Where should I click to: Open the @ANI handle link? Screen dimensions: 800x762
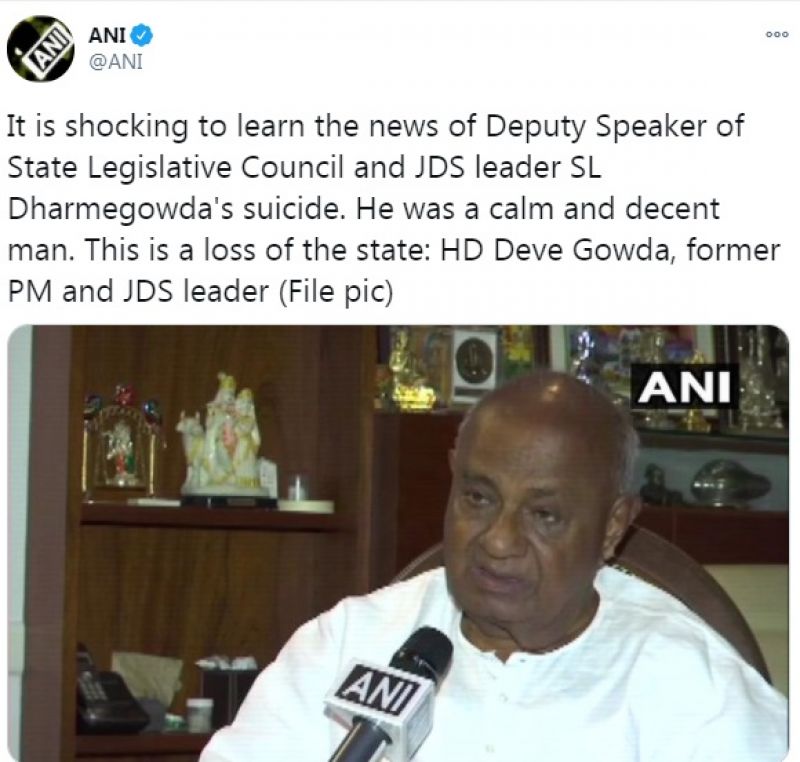point(116,62)
